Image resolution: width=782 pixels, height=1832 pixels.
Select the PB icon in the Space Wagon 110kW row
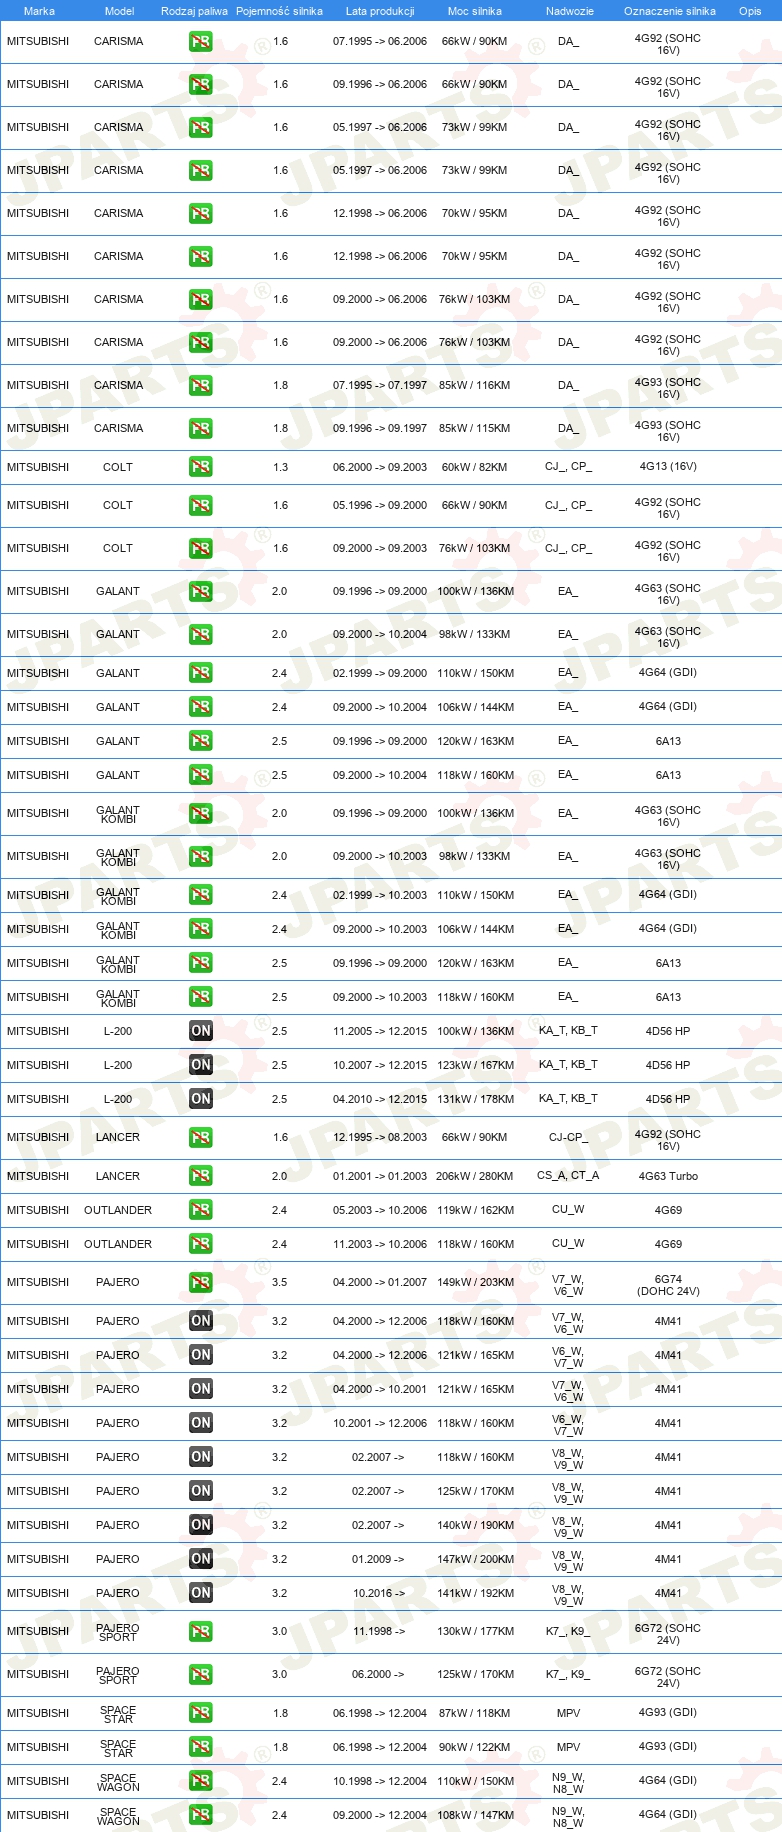[x=201, y=1781]
